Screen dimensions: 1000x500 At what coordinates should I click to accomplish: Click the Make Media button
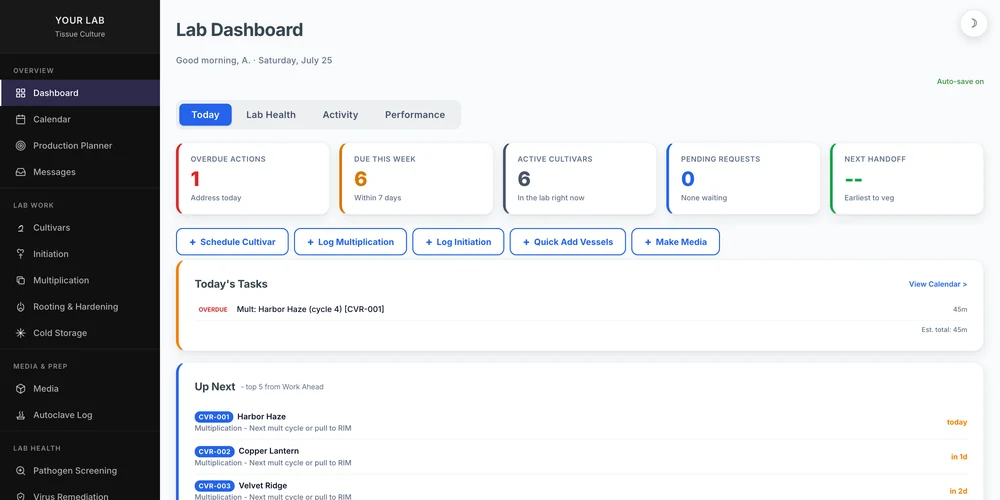click(675, 242)
